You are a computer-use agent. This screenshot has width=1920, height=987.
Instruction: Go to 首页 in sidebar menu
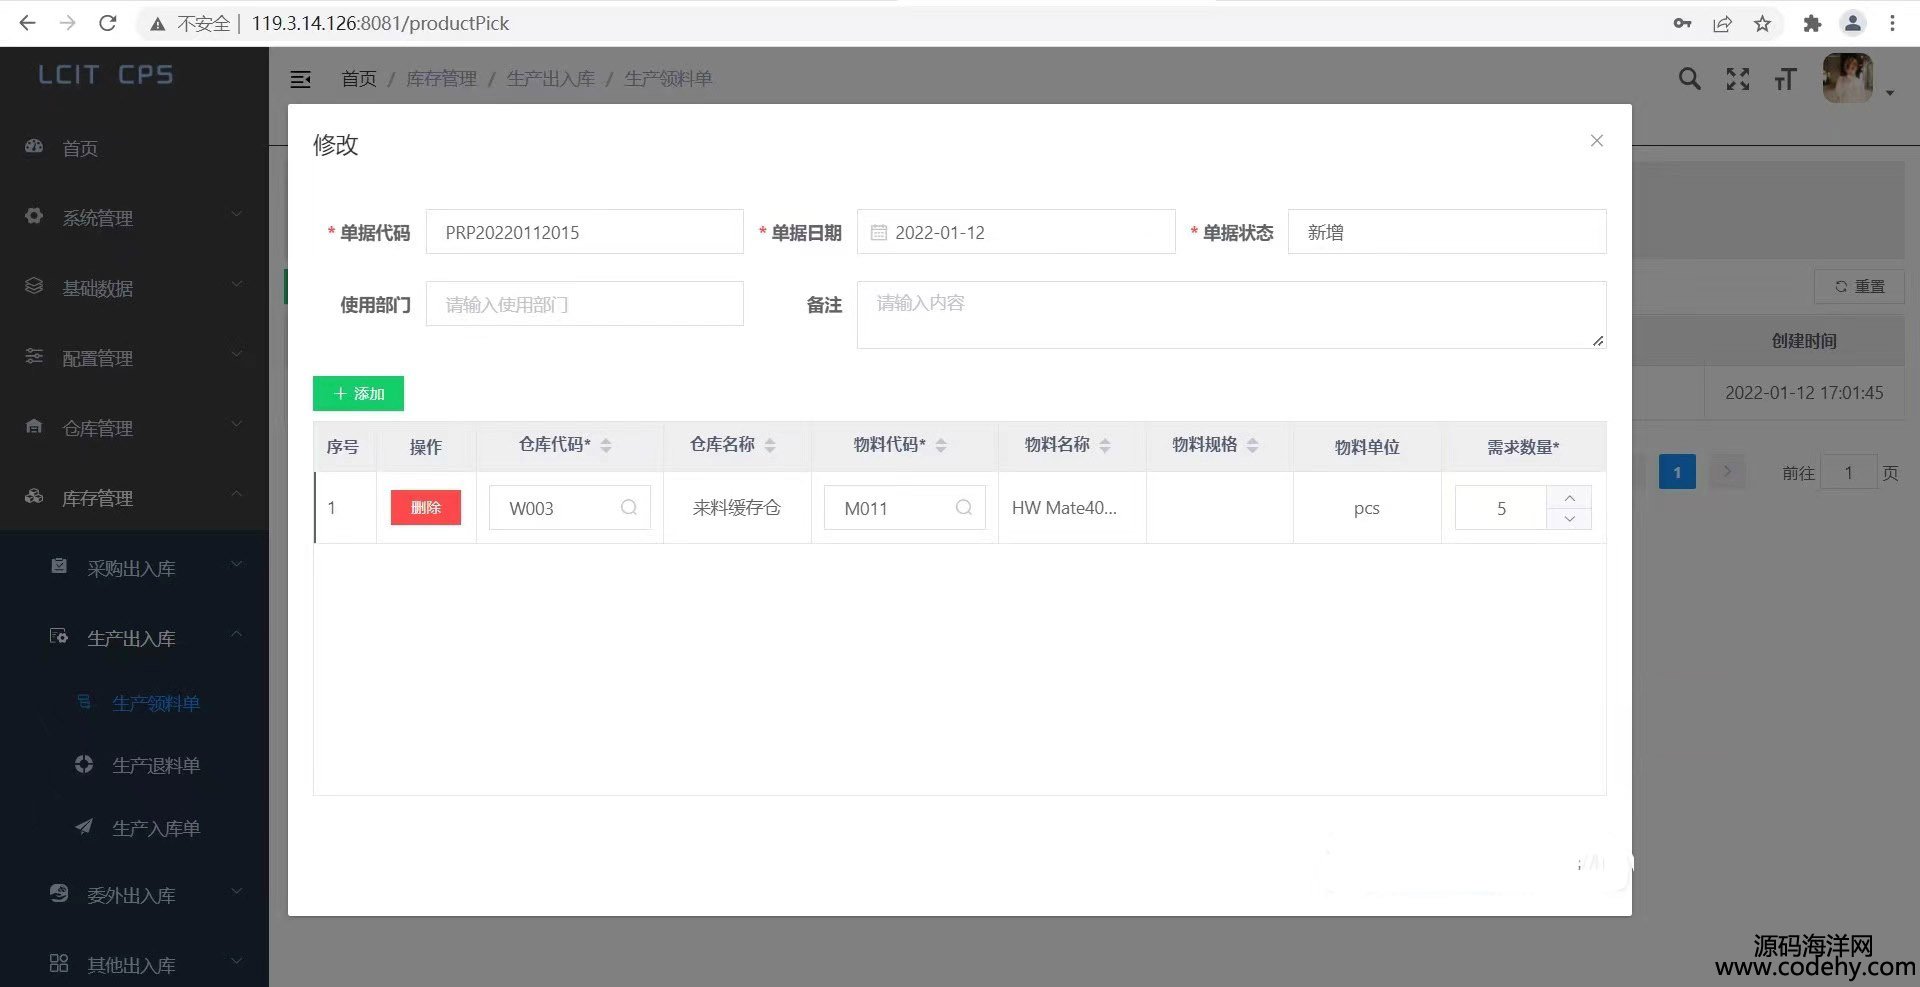coord(134,148)
